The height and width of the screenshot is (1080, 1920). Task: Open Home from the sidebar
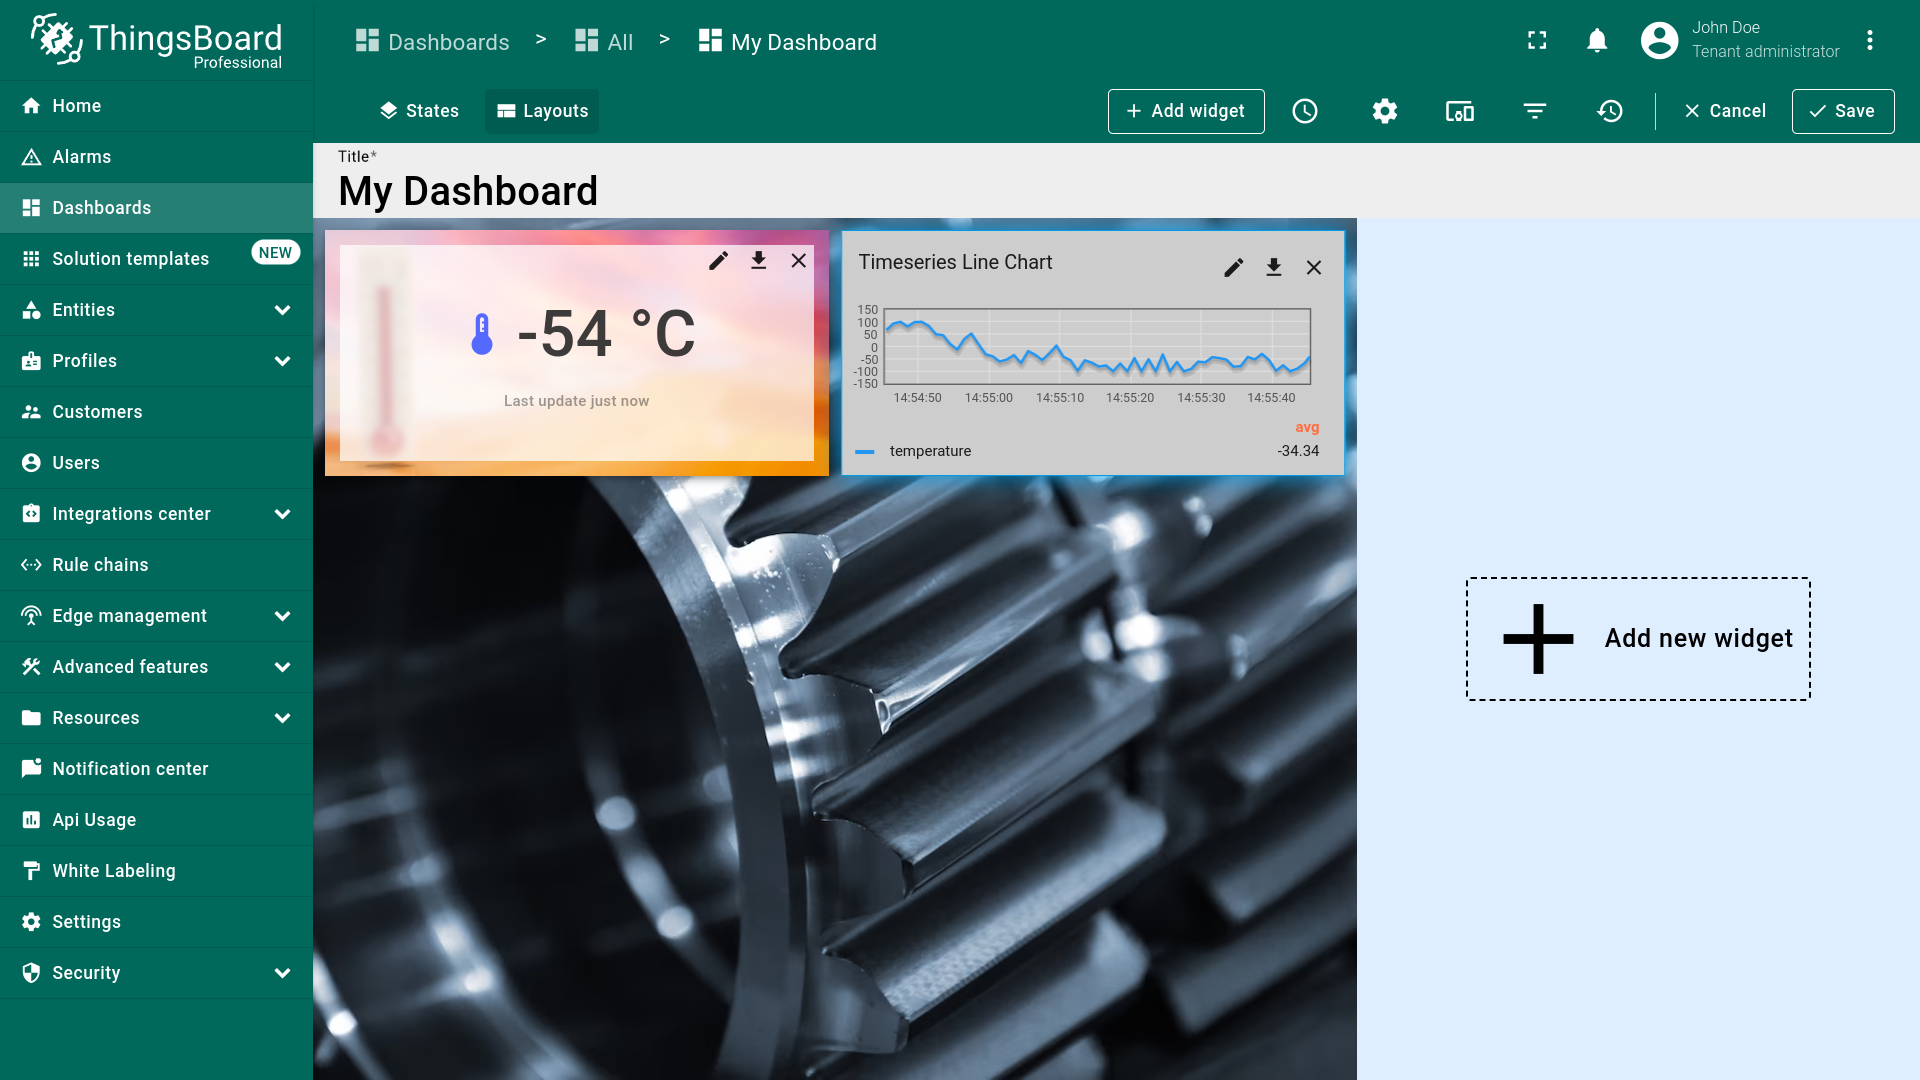156,106
